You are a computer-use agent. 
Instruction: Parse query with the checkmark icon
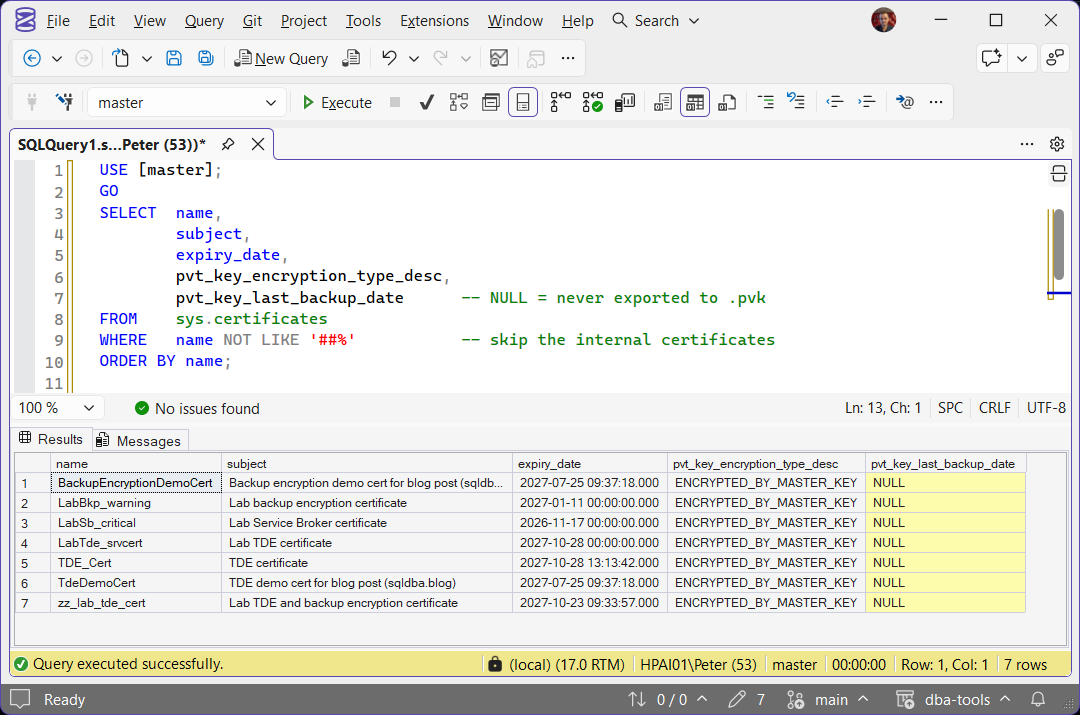(x=426, y=103)
